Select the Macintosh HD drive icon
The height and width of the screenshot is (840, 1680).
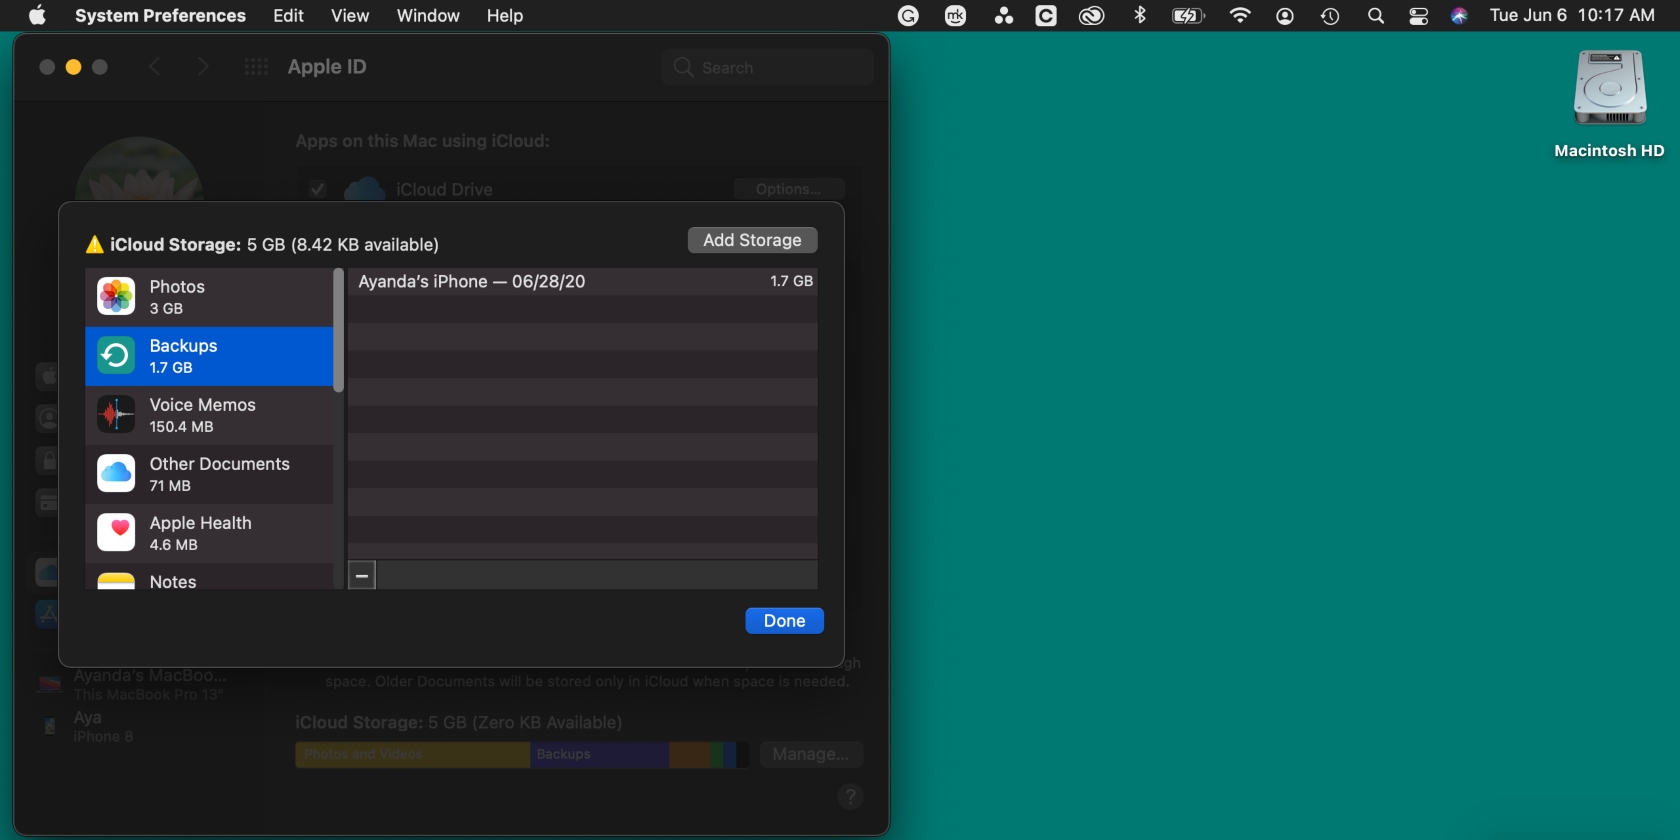point(1609,88)
